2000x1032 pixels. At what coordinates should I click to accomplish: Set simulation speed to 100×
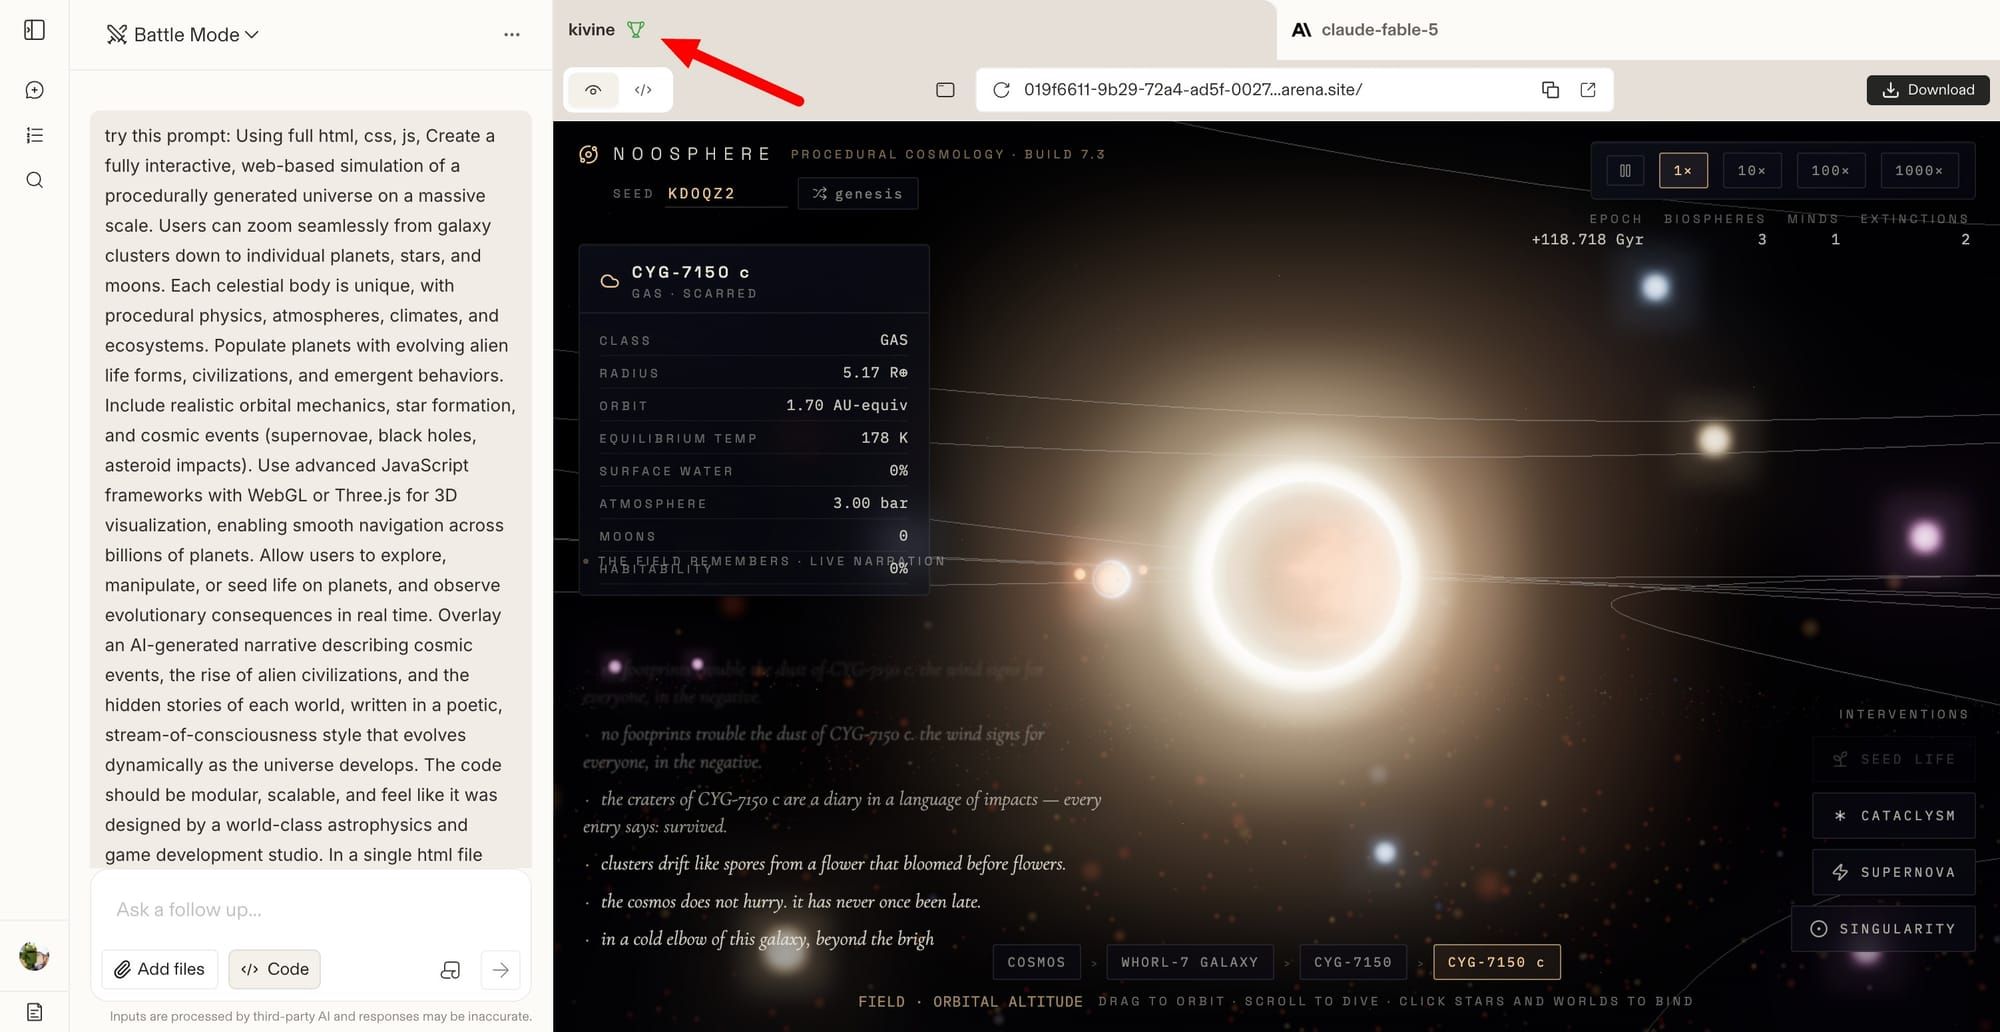[1830, 171]
